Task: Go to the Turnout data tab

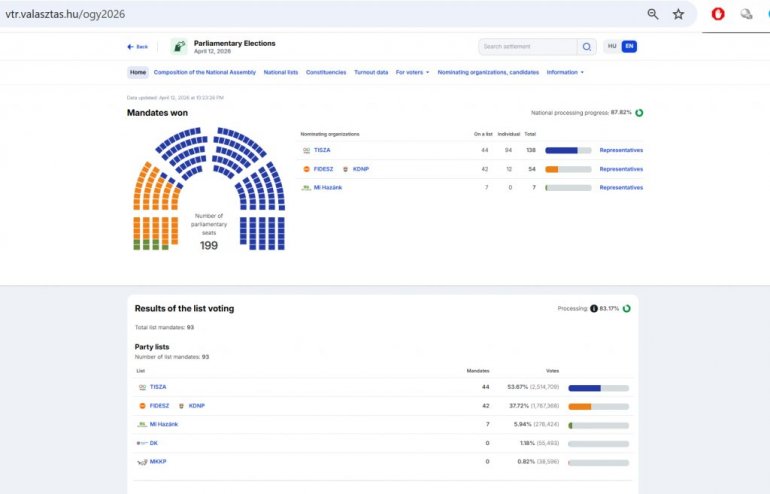Action: pyautogui.click(x=371, y=72)
